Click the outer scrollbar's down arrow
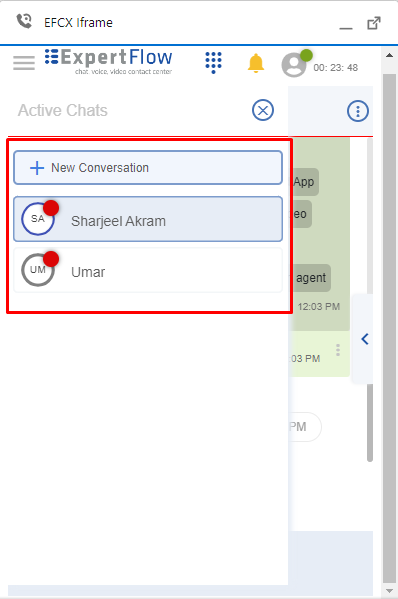The width and height of the screenshot is (398, 599). 389,591
